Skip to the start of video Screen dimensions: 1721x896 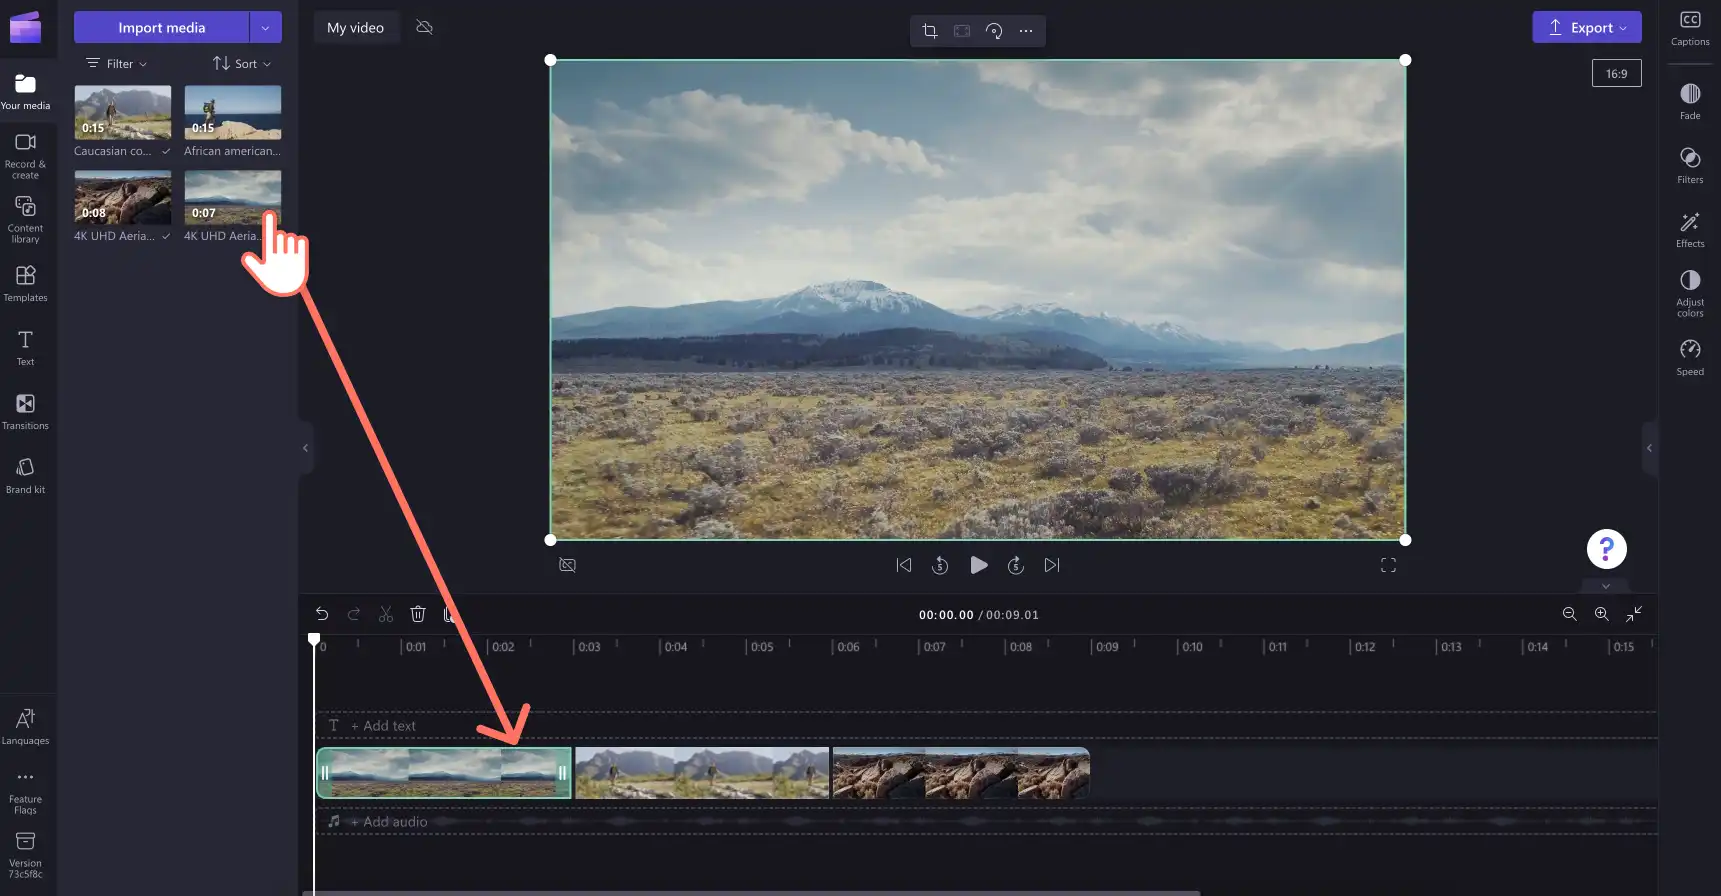click(903, 565)
